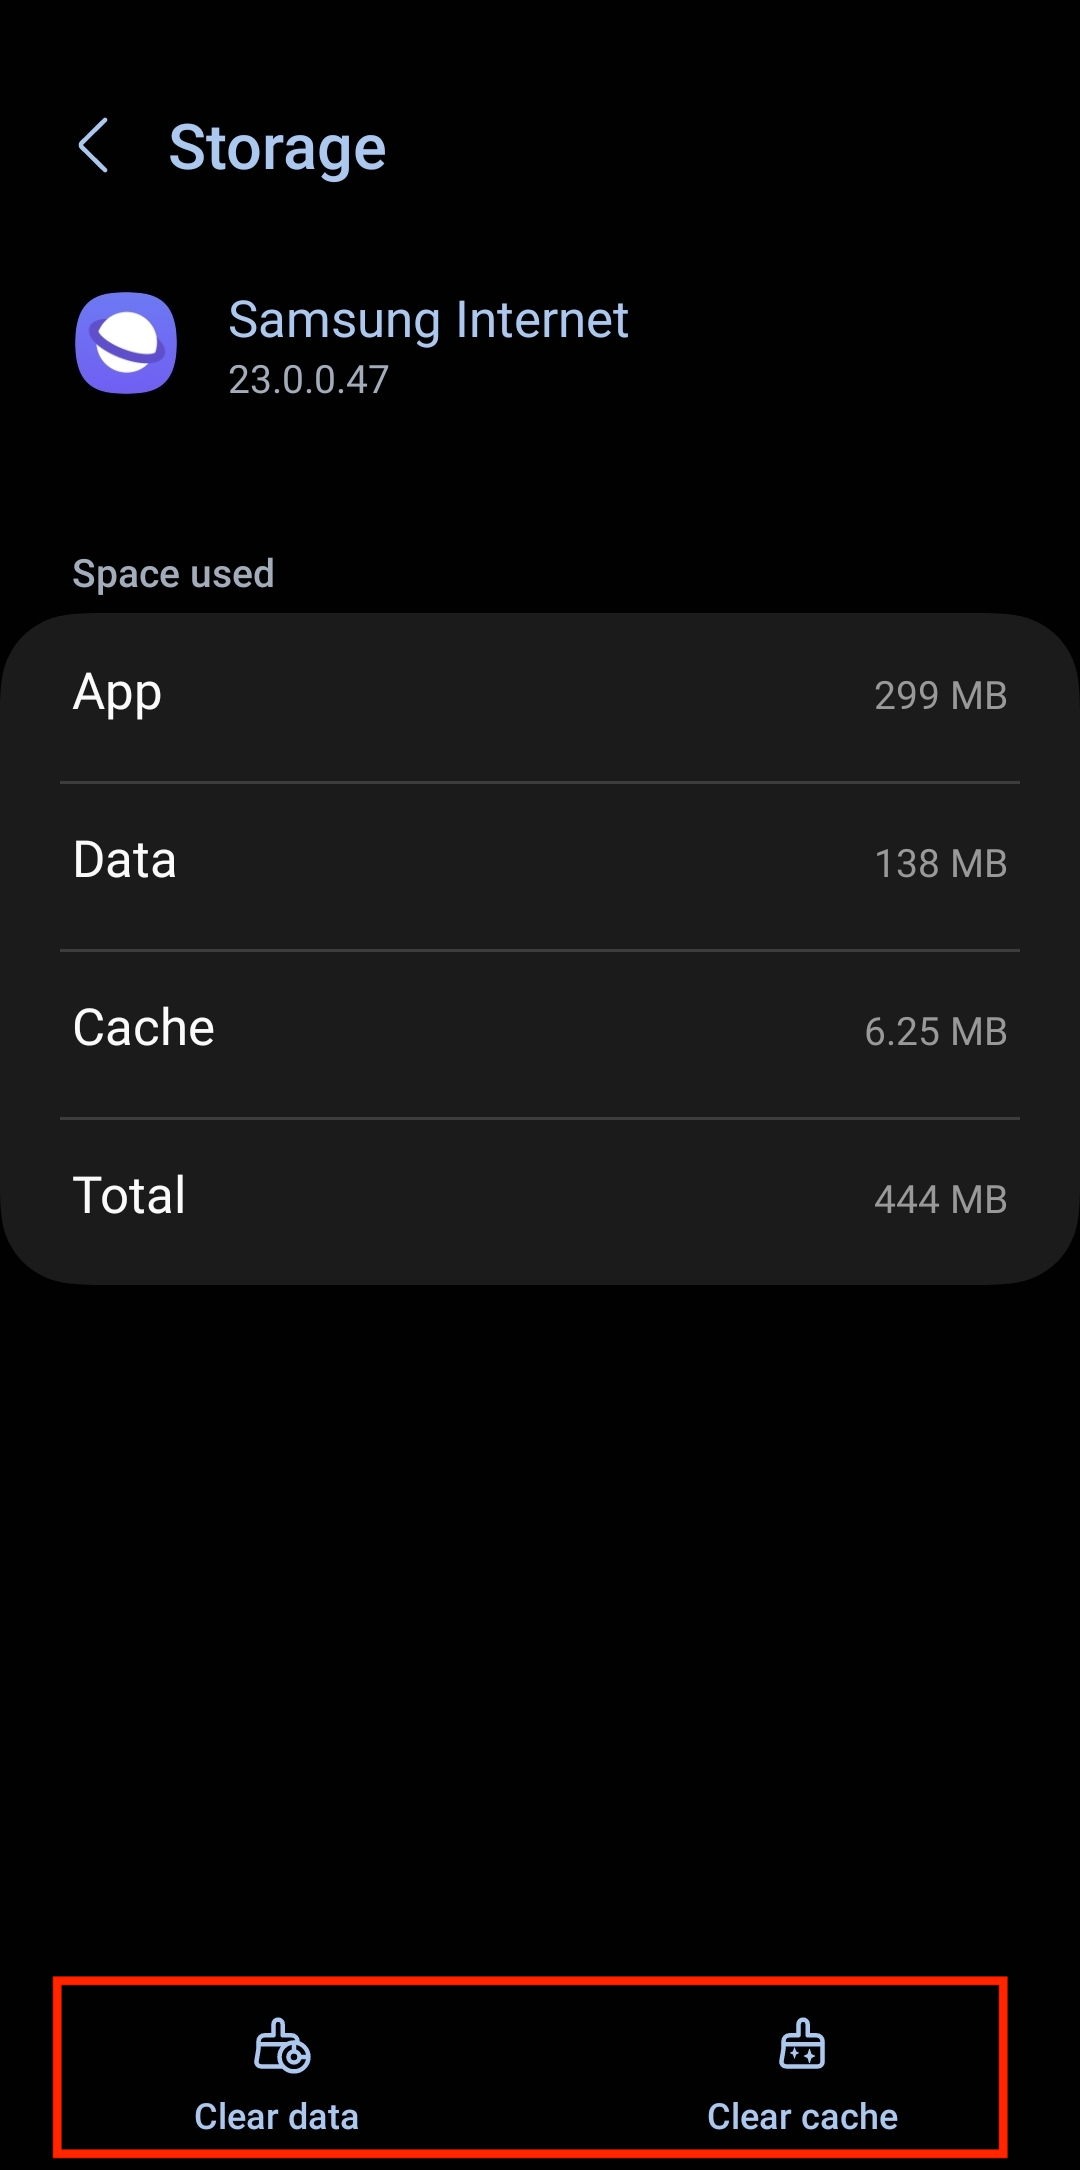Screen dimensions: 1080x2170
Task: Tap the Clear data broom icon
Action: click(x=281, y=2045)
